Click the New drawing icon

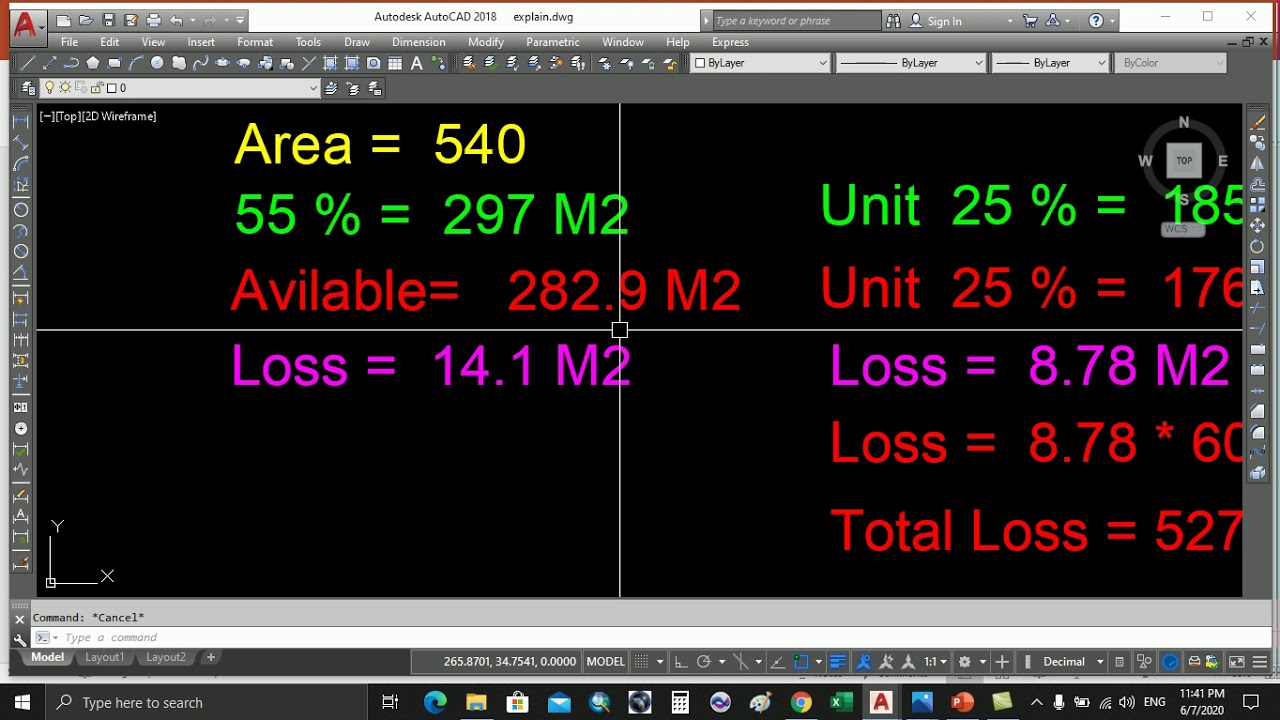[64, 20]
